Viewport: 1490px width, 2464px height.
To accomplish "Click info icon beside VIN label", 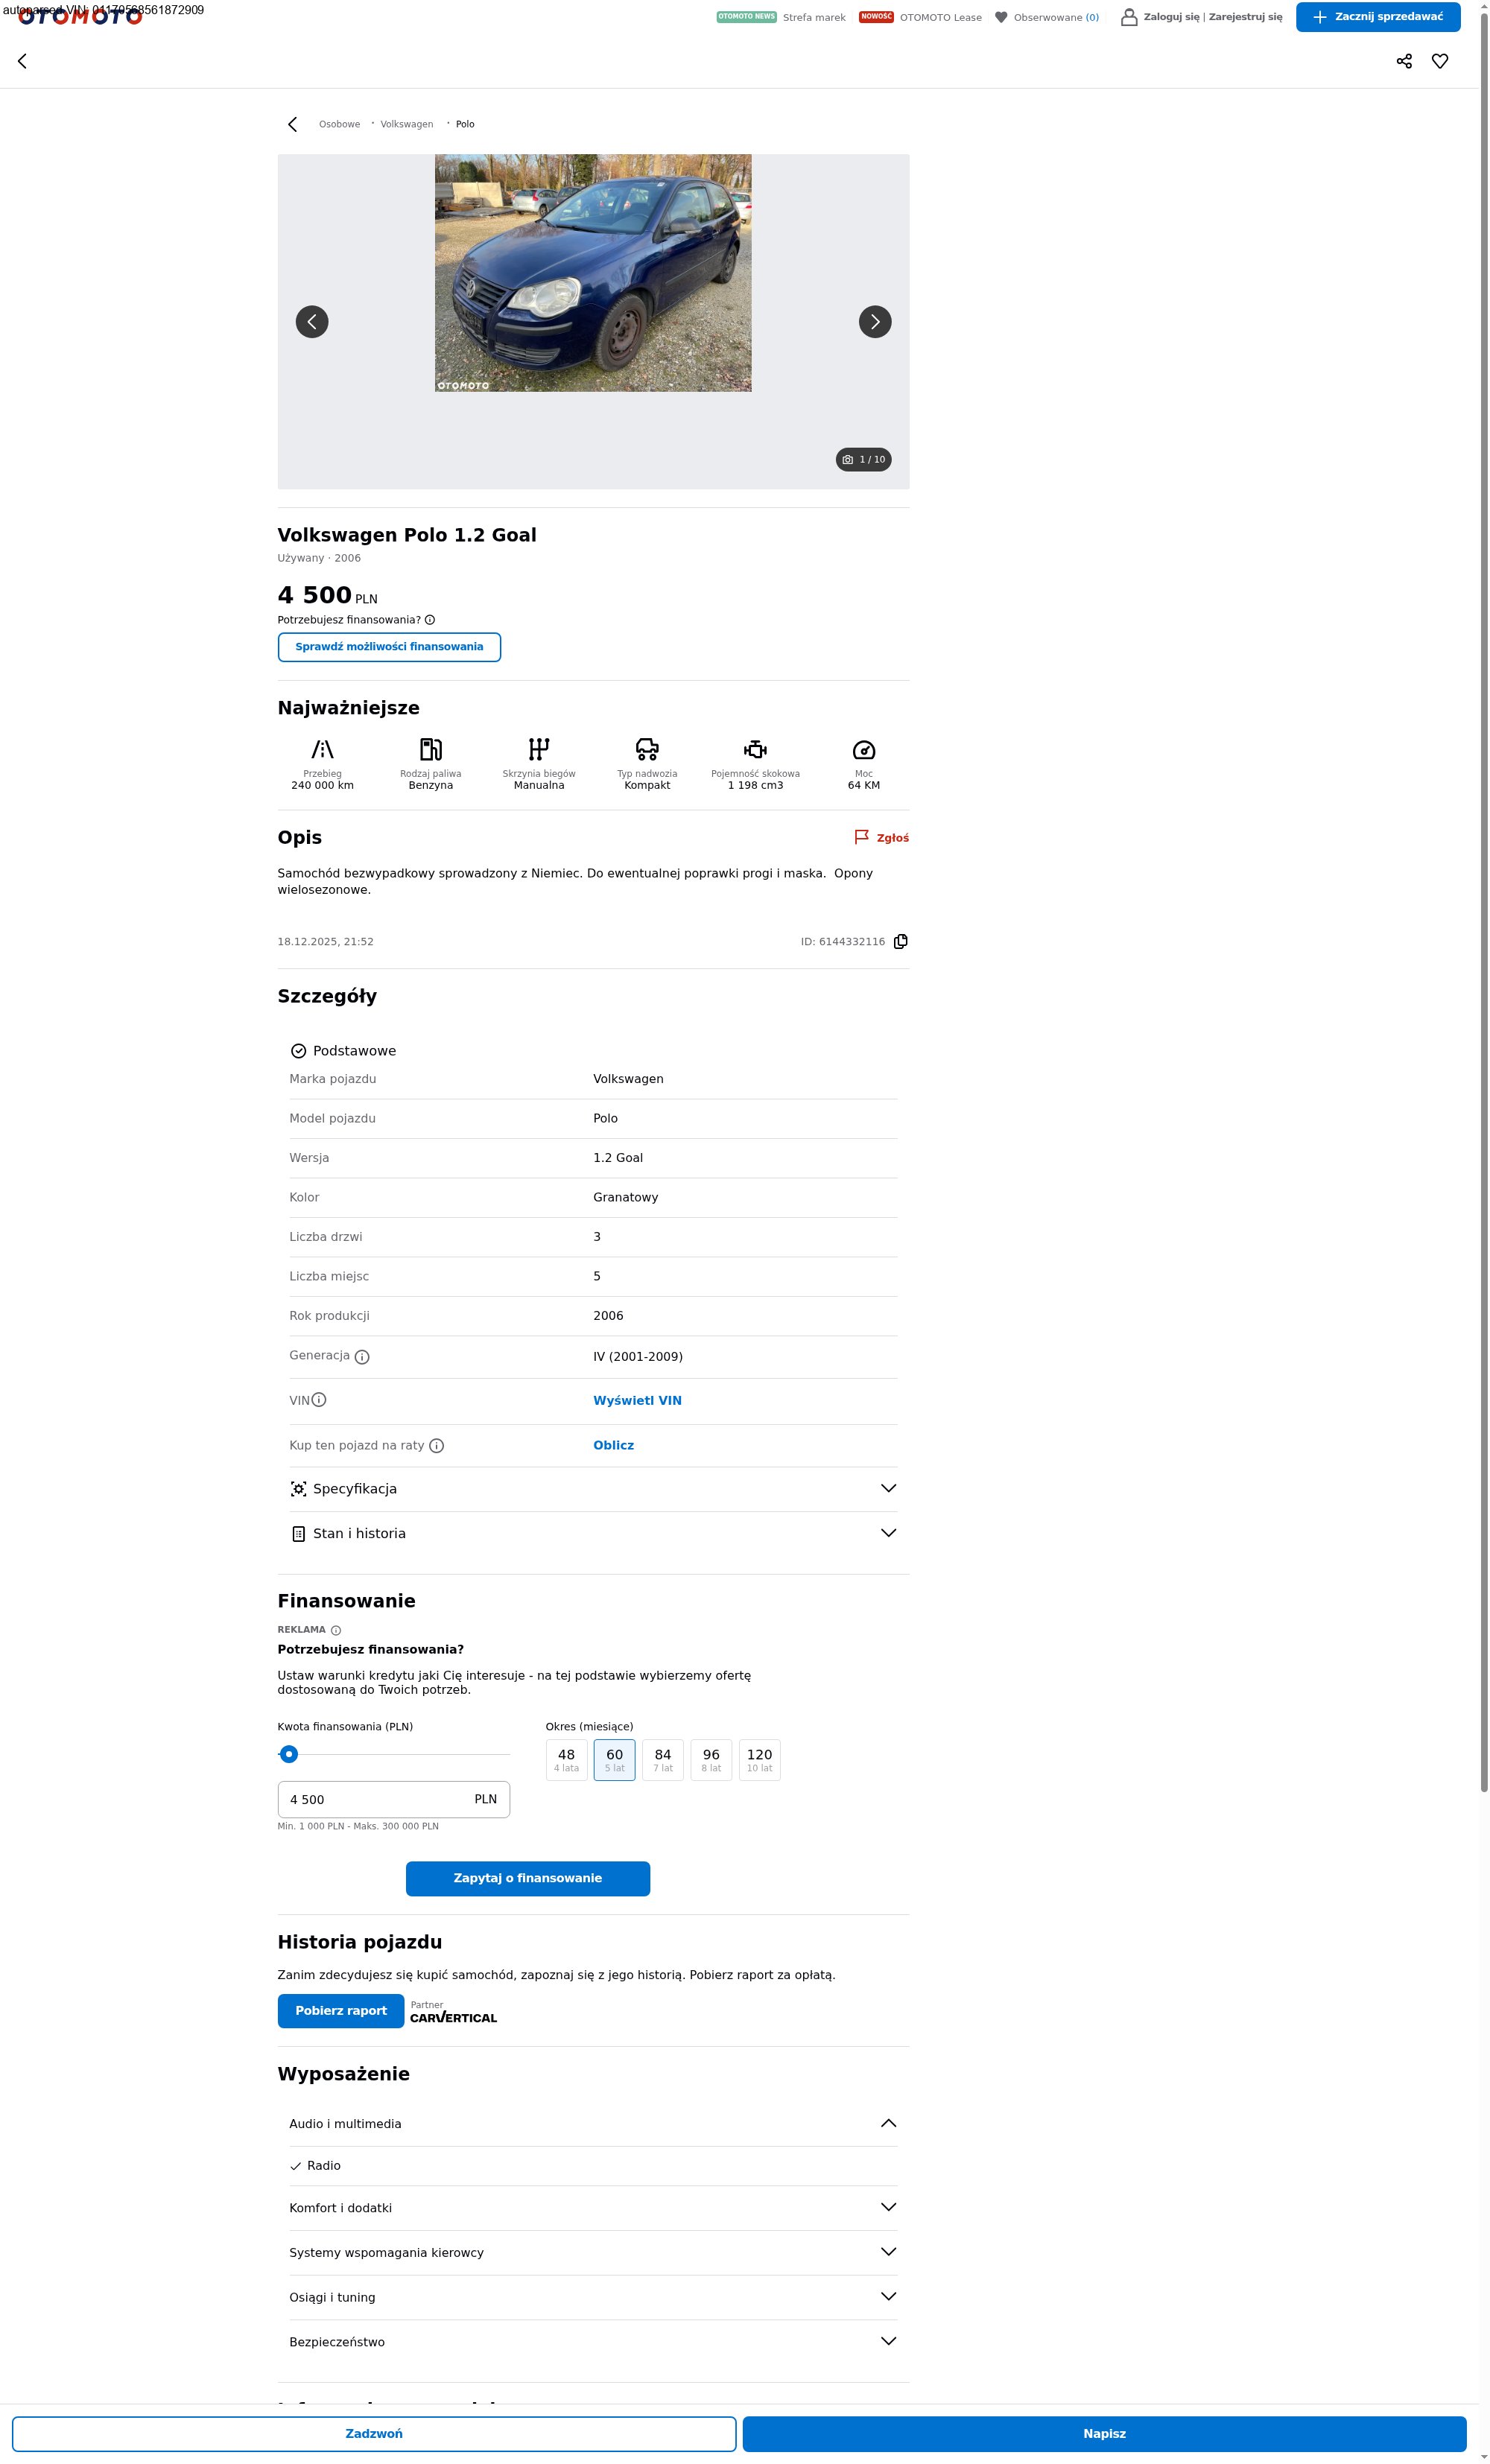I will pos(319,1400).
